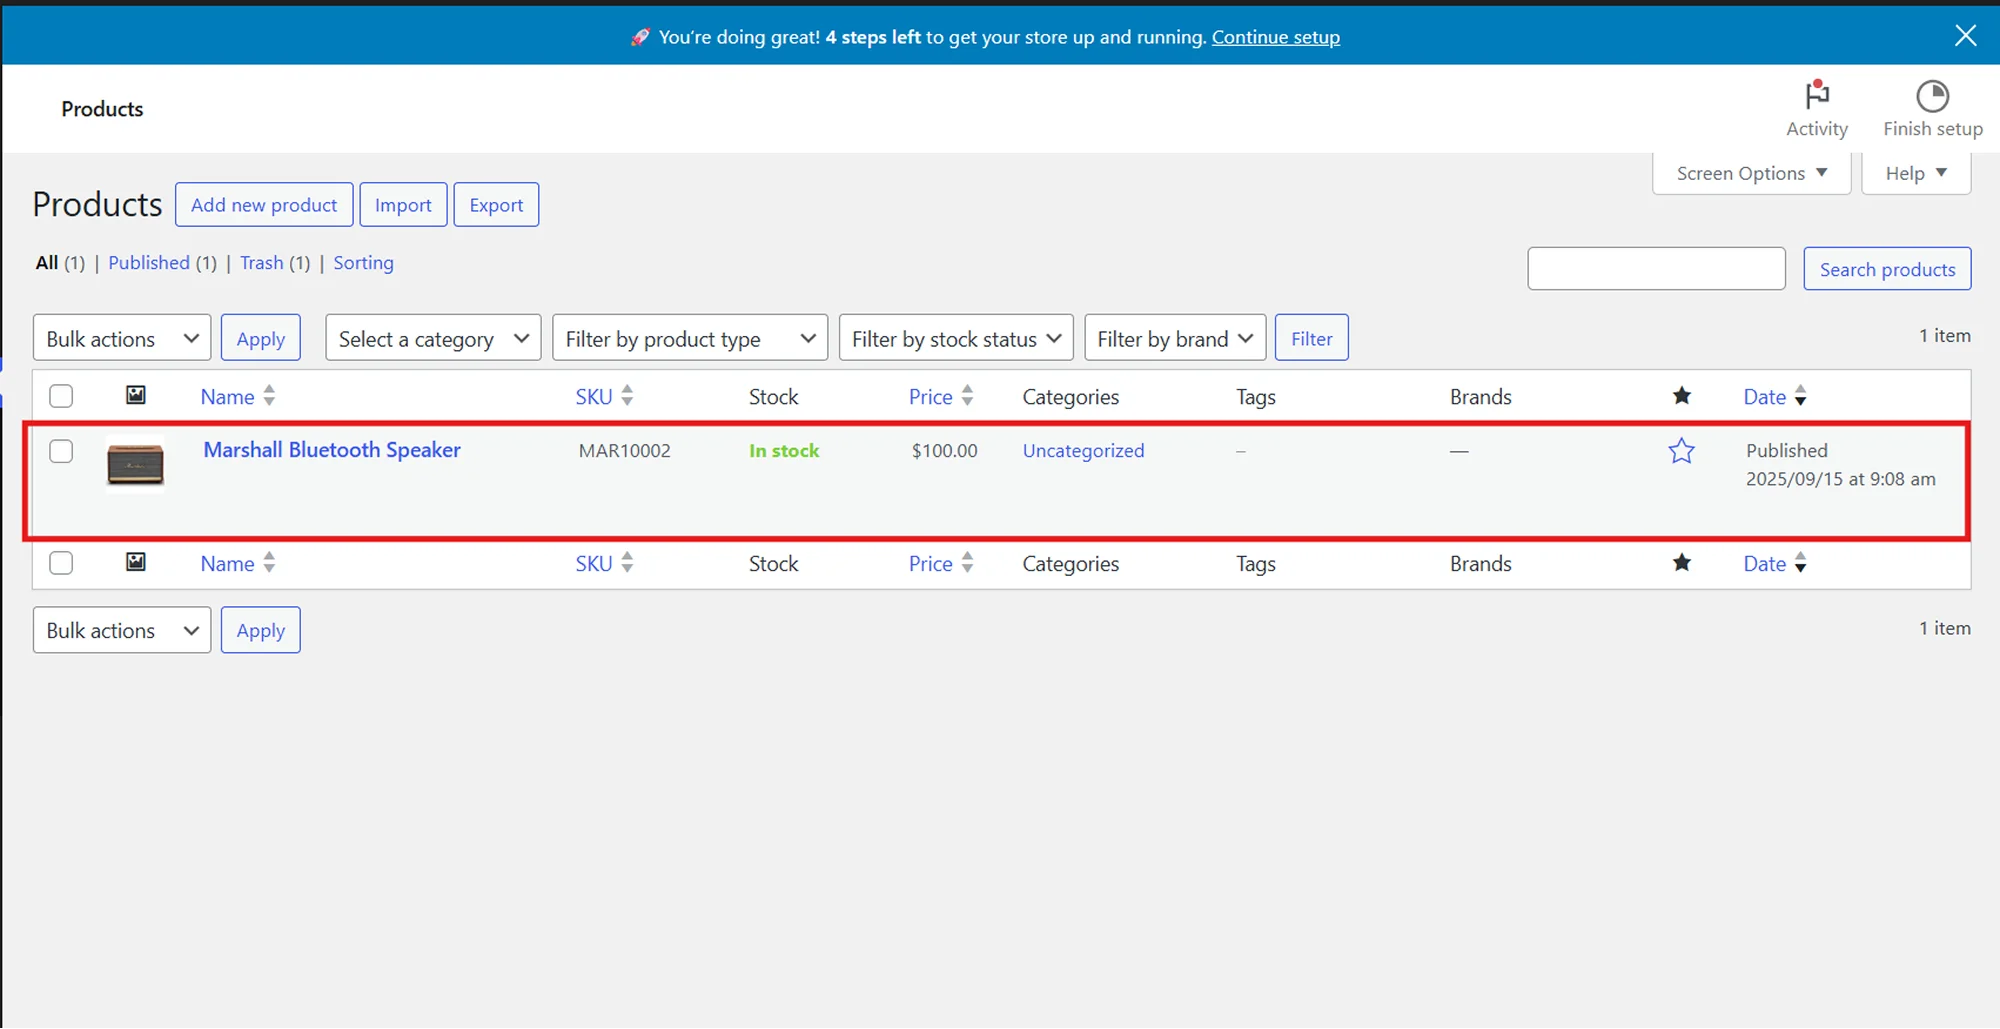Click the featured star column header icon
This screenshot has height=1029, width=2000.
click(x=1681, y=396)
